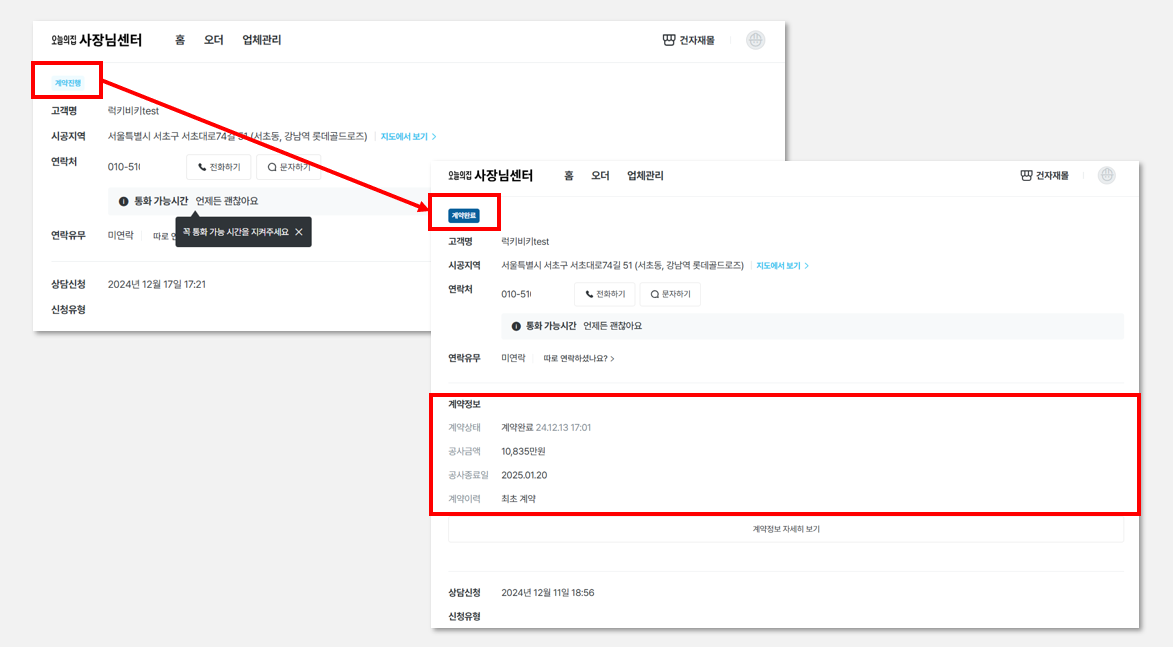Click info icon beside 통화 가능시간 in back window

[123, 201]
